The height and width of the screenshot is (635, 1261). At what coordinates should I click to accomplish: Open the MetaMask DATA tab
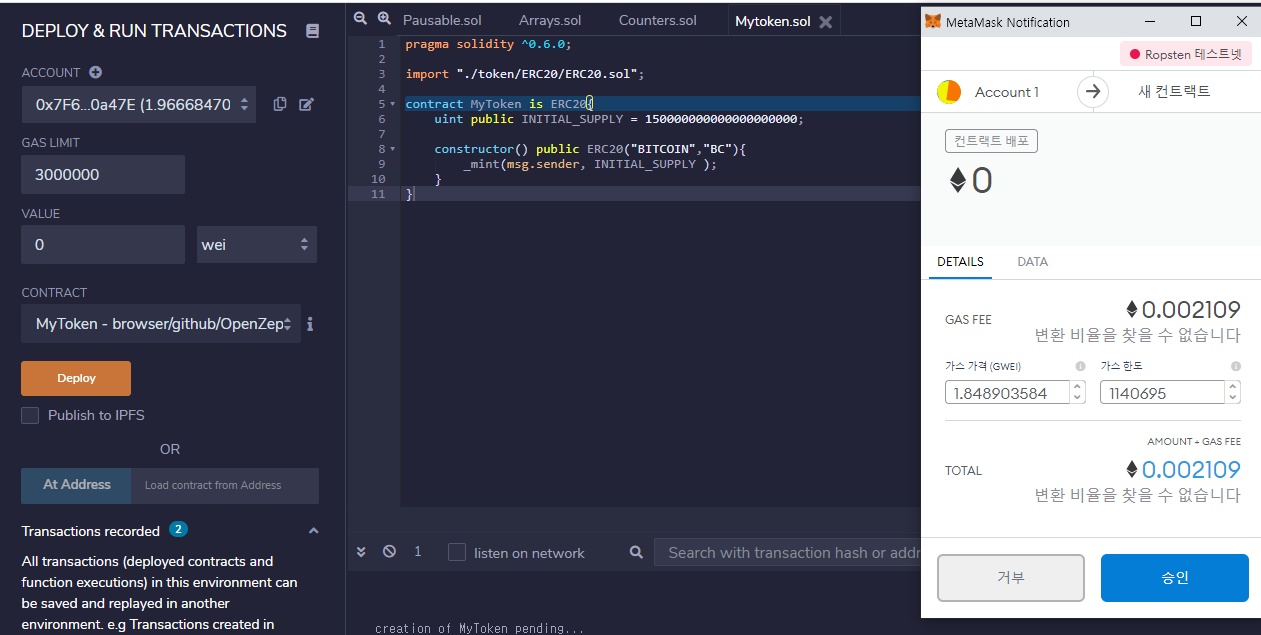coord(1032,261)
